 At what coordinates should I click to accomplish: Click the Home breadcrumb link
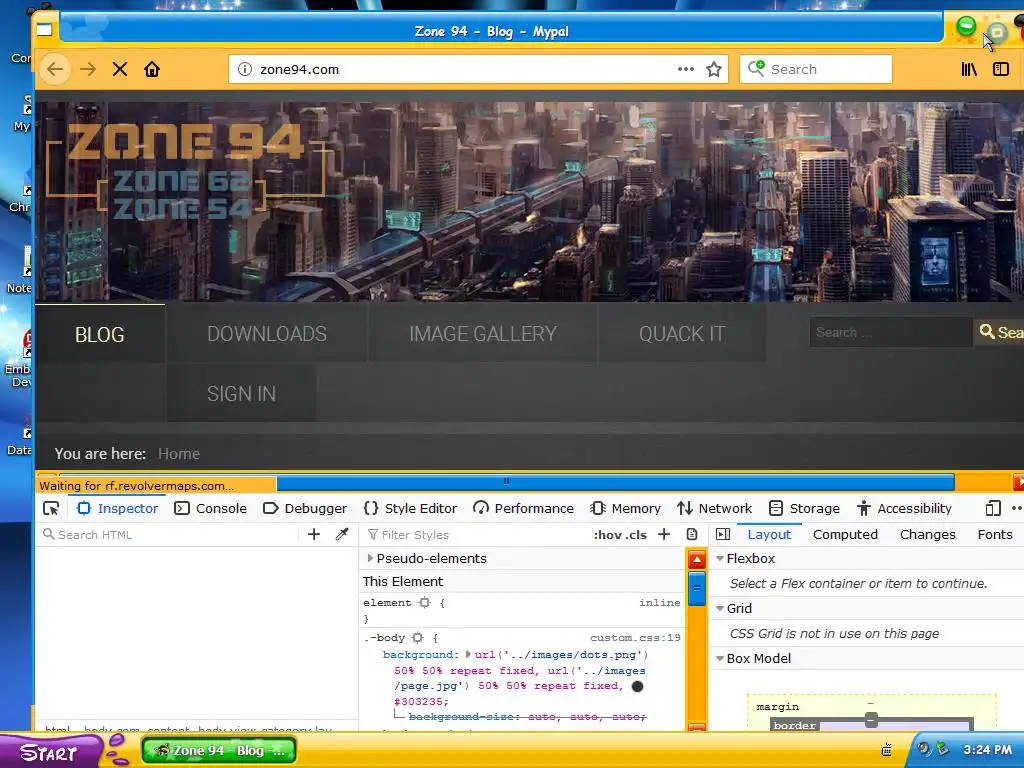178,454
